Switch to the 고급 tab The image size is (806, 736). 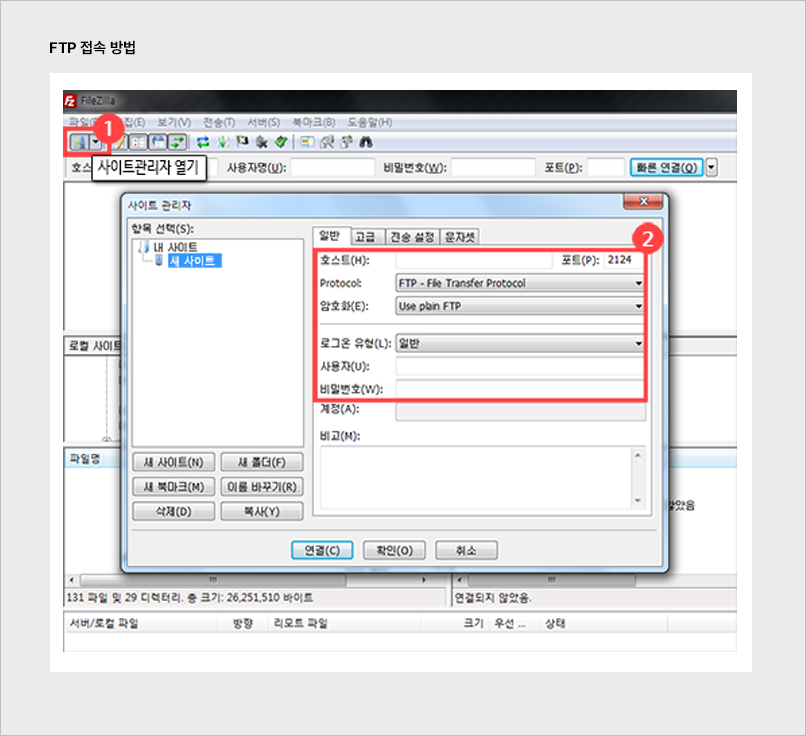point(364,237)
